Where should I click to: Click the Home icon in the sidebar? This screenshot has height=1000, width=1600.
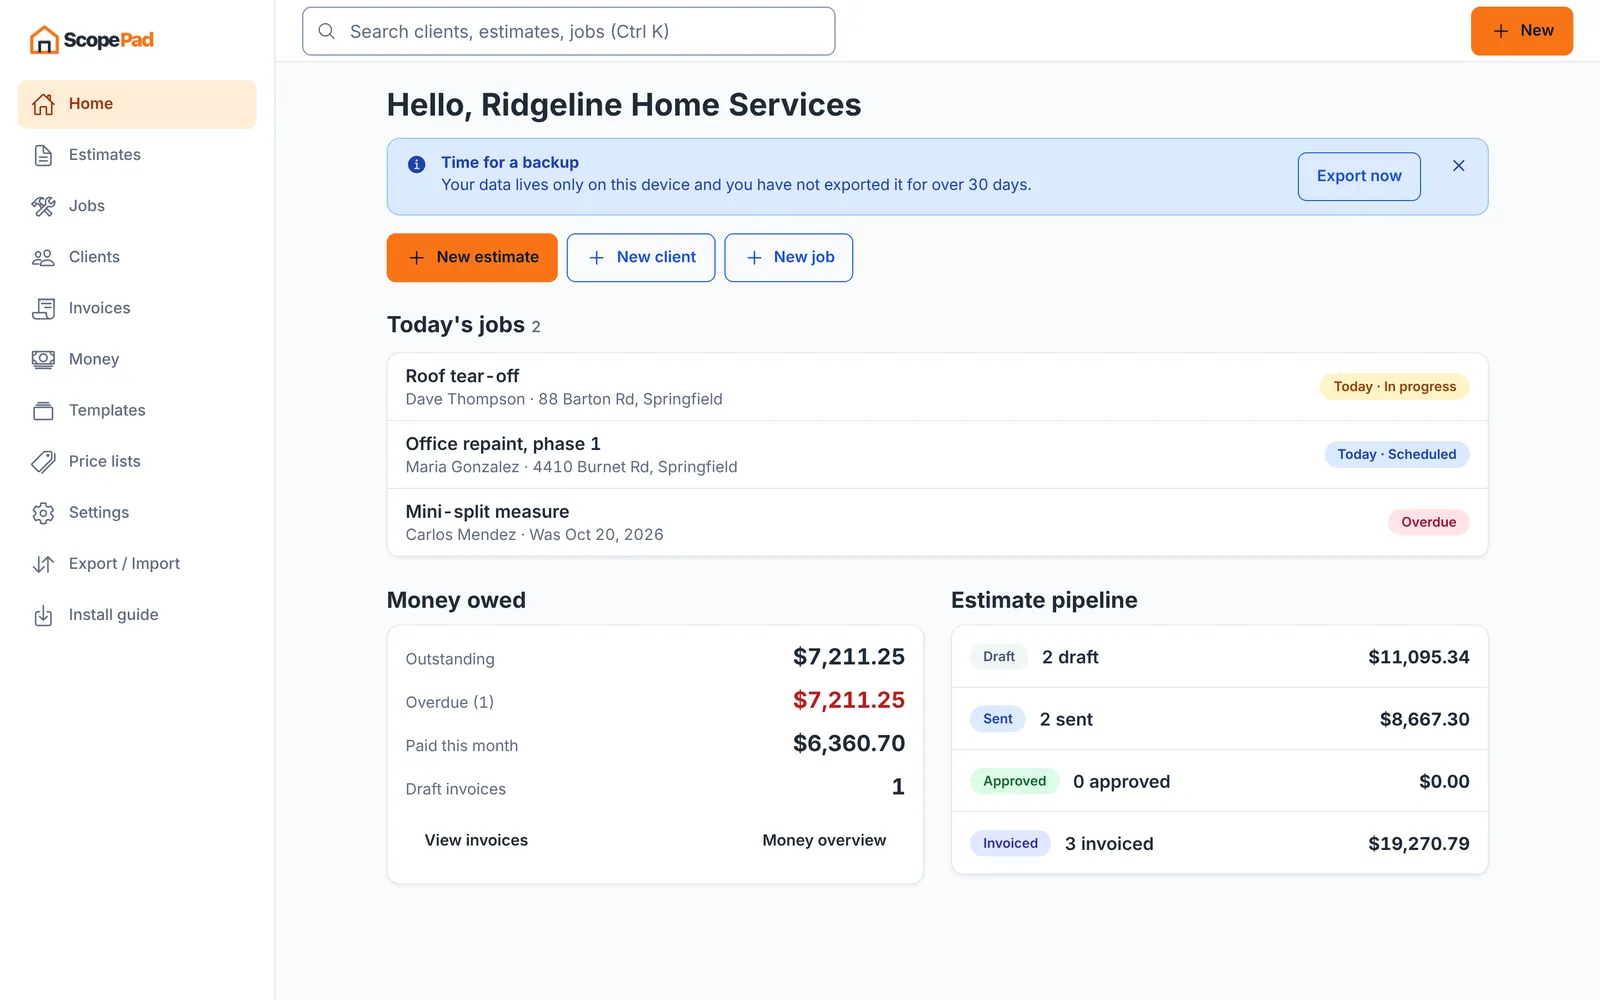tap(43, 104)
